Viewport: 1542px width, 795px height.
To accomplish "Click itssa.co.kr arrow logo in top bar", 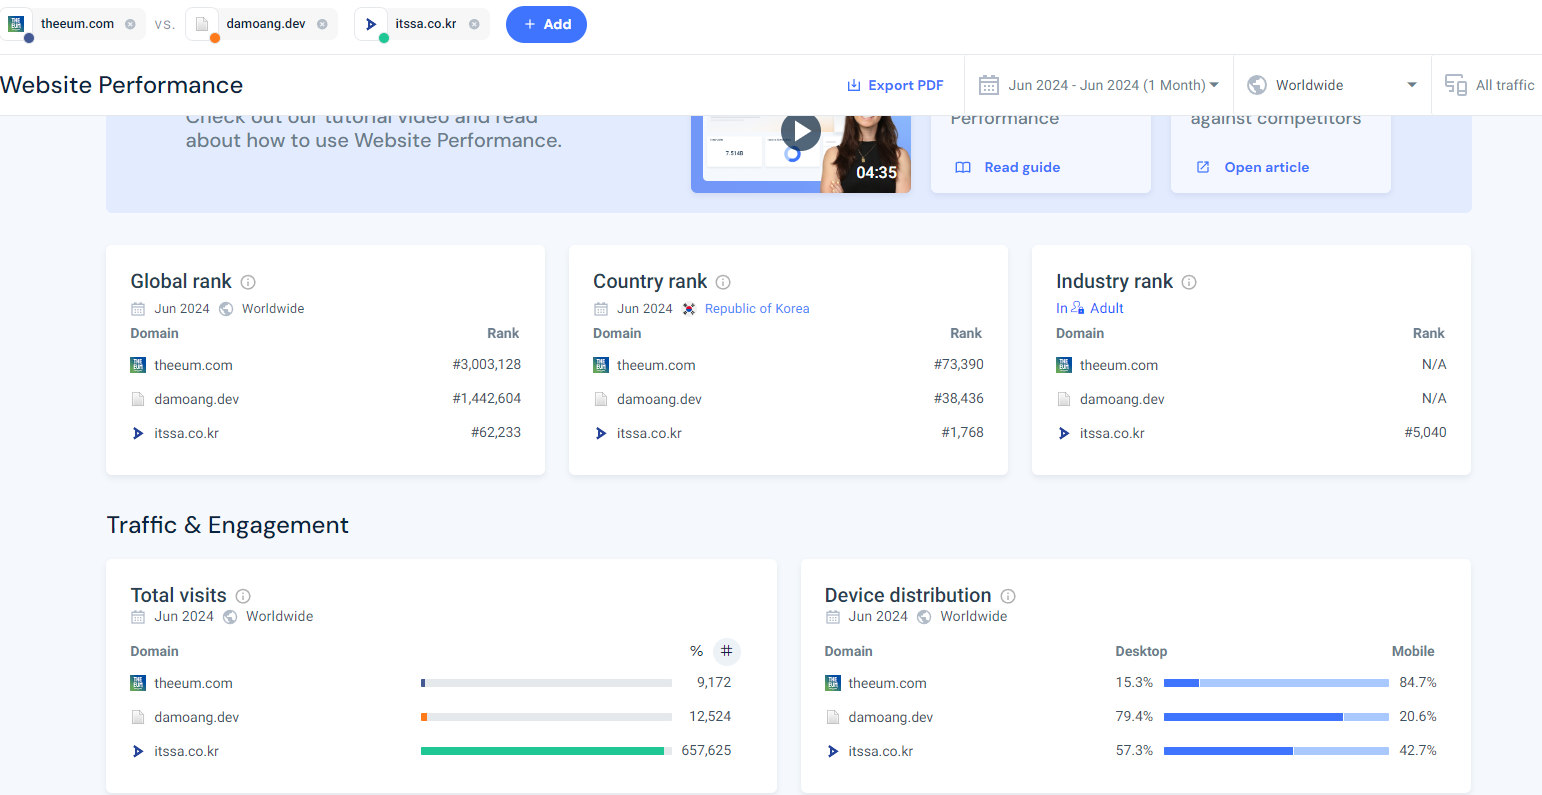I will tap(371, 24).
